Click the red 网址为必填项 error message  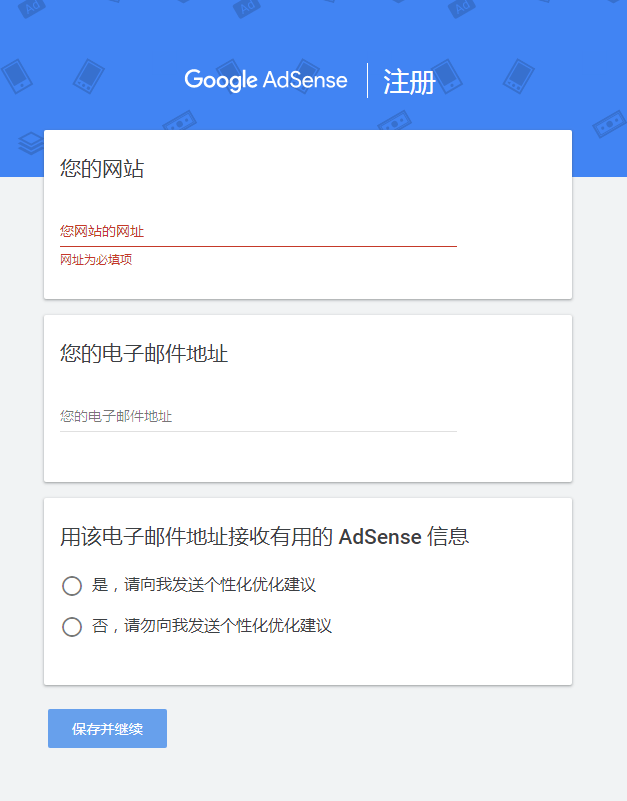coord(96,260)
